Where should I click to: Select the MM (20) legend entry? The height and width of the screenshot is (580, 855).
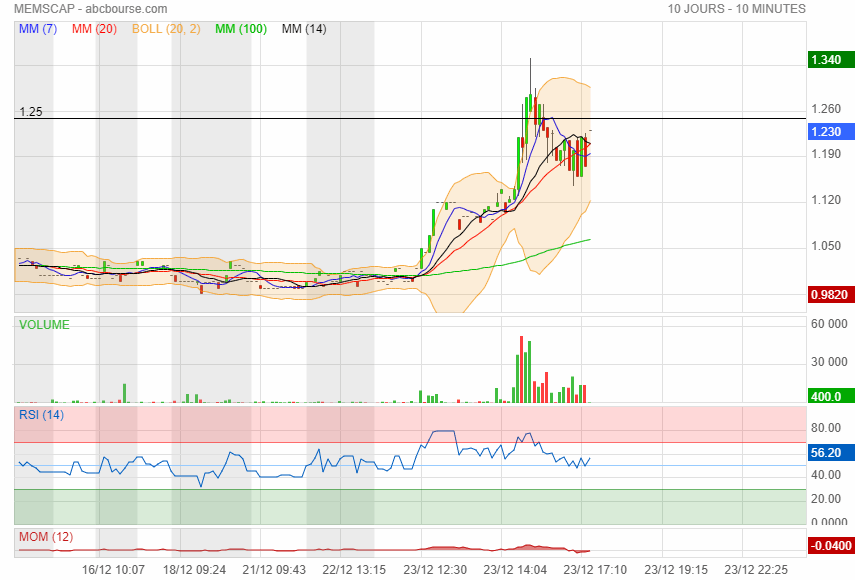(94, 29)
